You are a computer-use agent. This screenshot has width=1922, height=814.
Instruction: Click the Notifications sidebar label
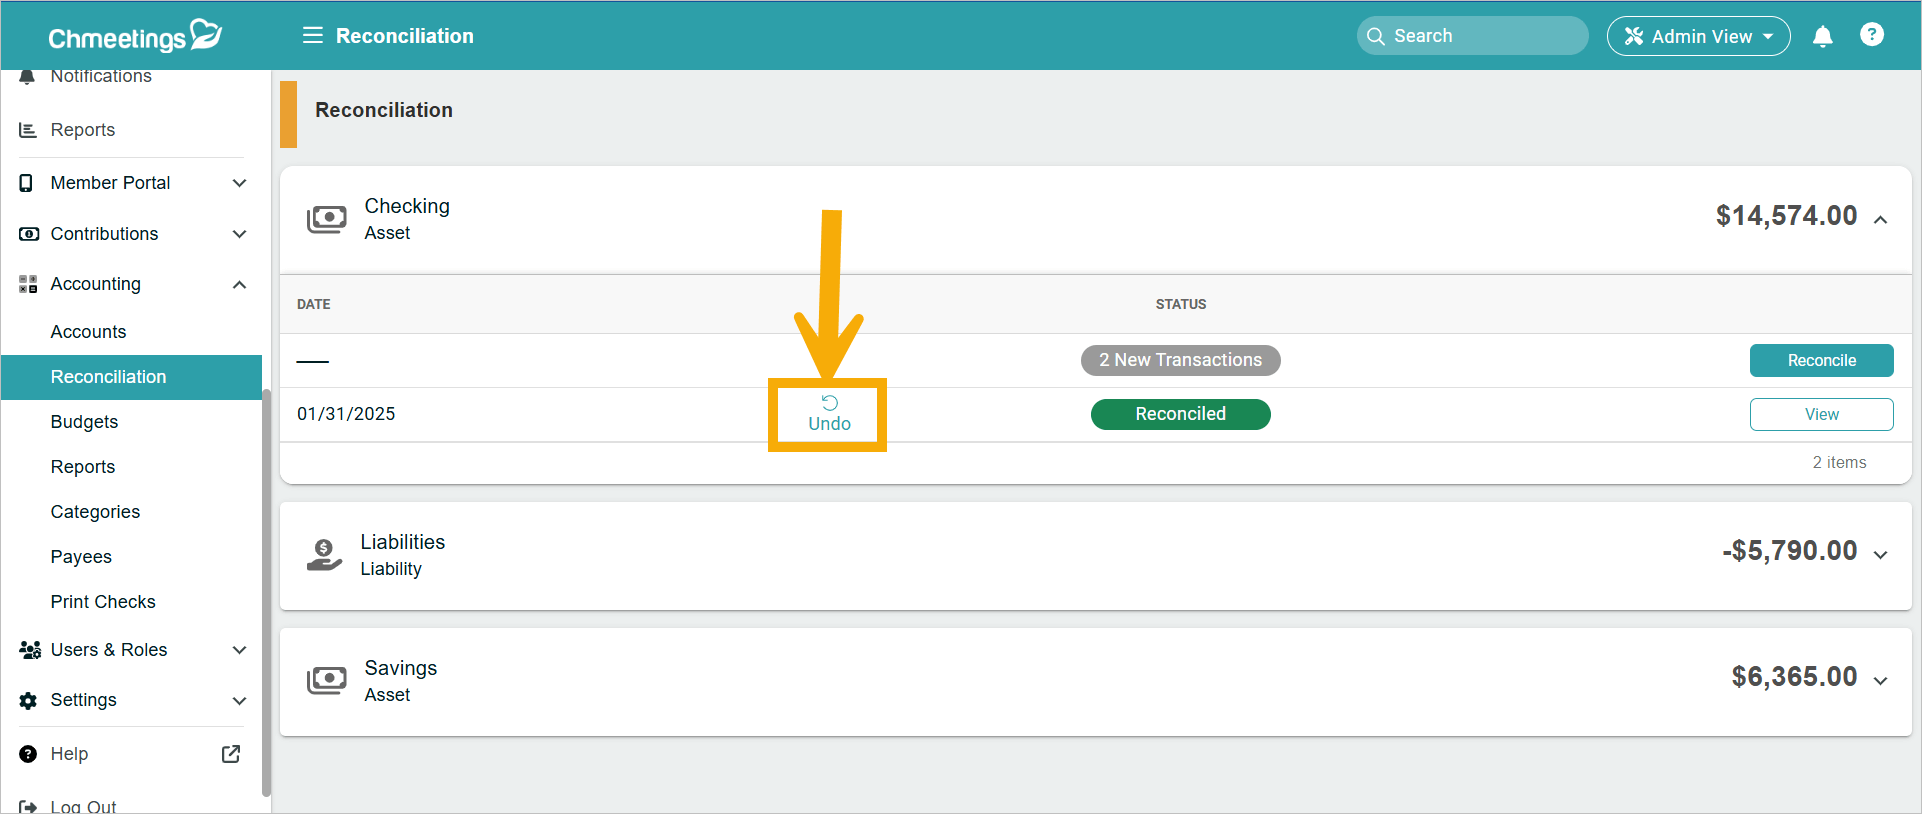click(101, 77)
